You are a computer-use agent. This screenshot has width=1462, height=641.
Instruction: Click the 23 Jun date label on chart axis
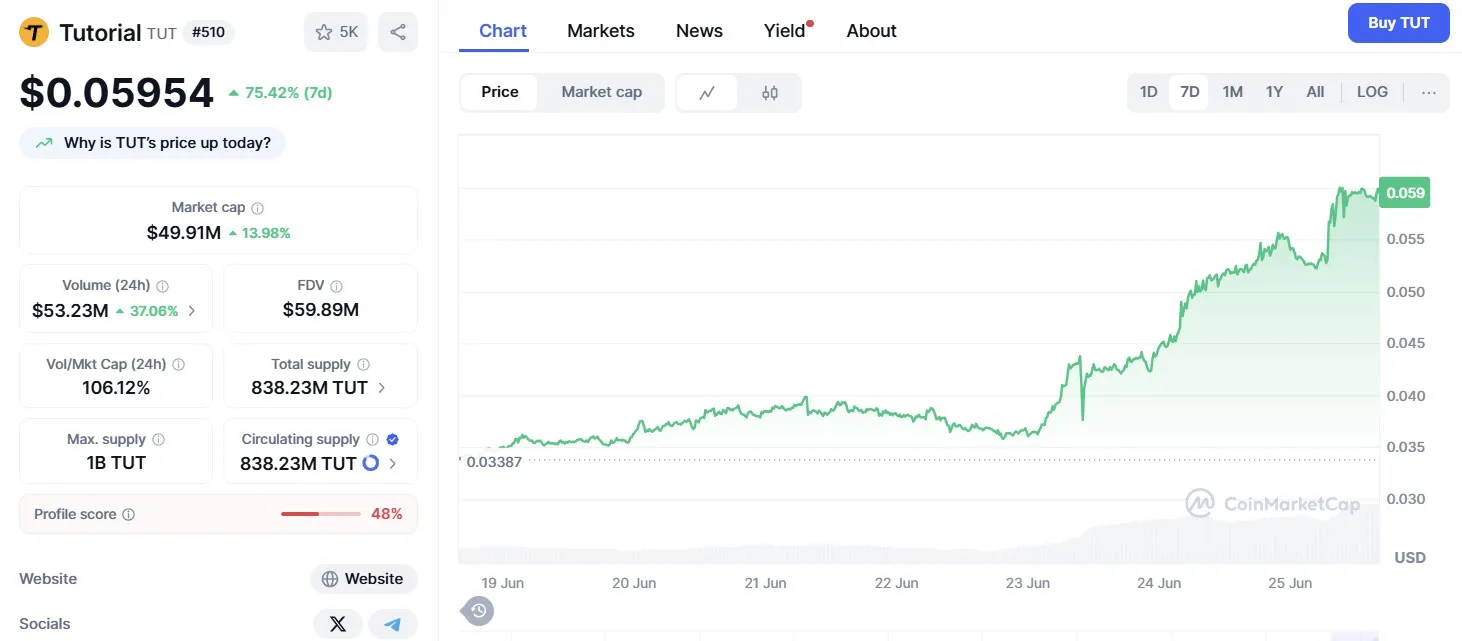coord(1026,583)
